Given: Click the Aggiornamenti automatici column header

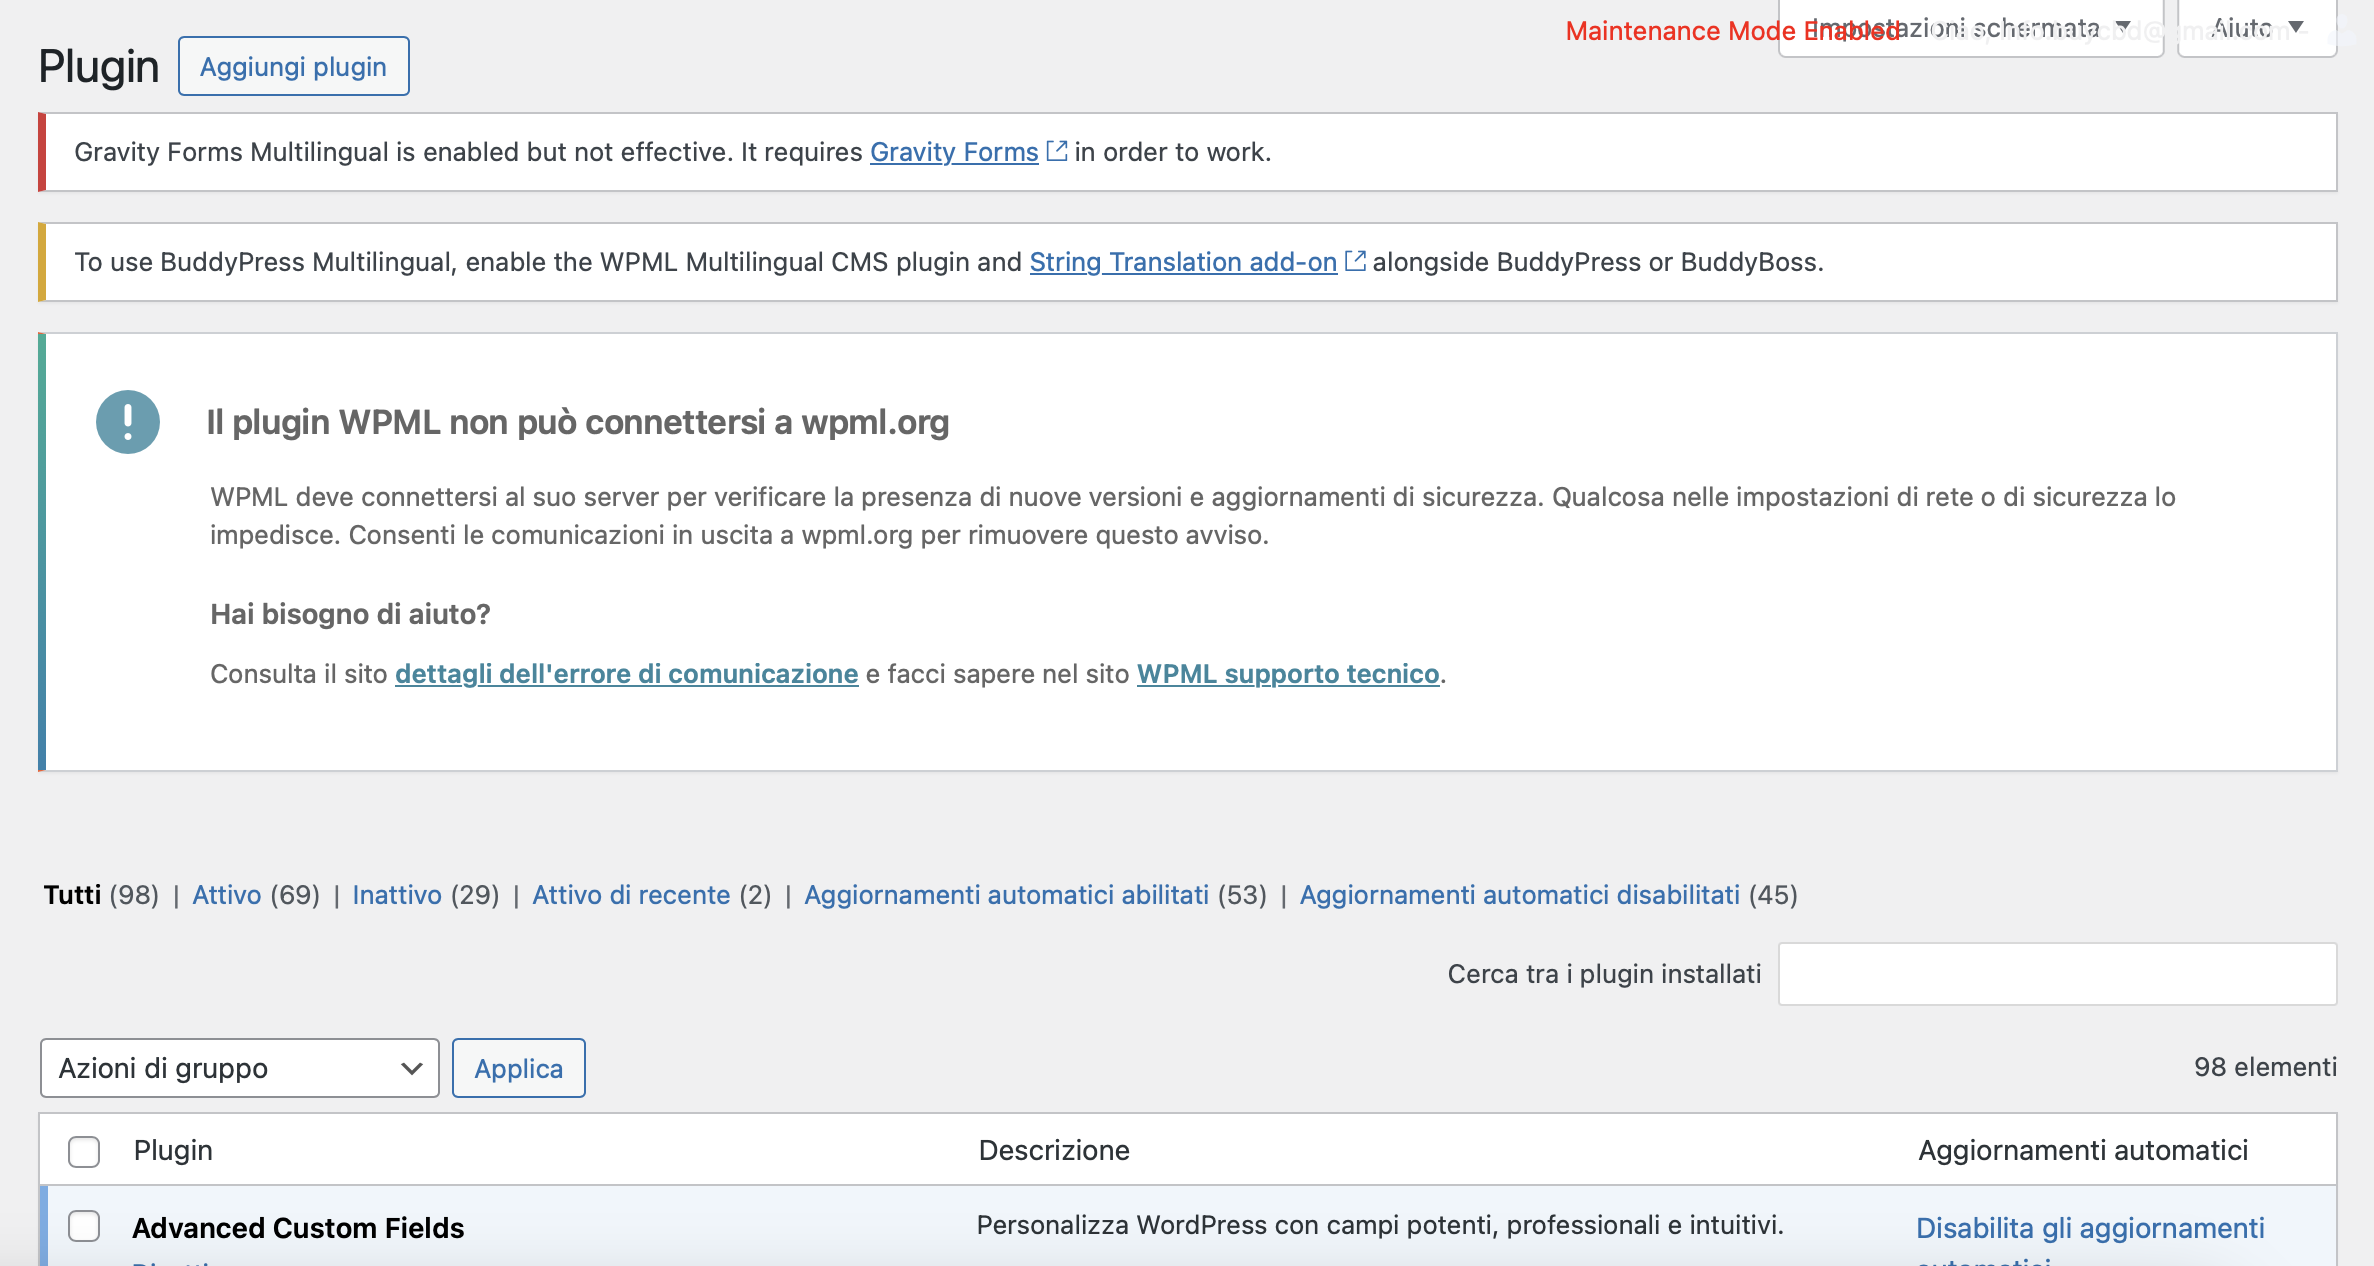Looking at the screenshot, I should (x=2083, y=1150).
